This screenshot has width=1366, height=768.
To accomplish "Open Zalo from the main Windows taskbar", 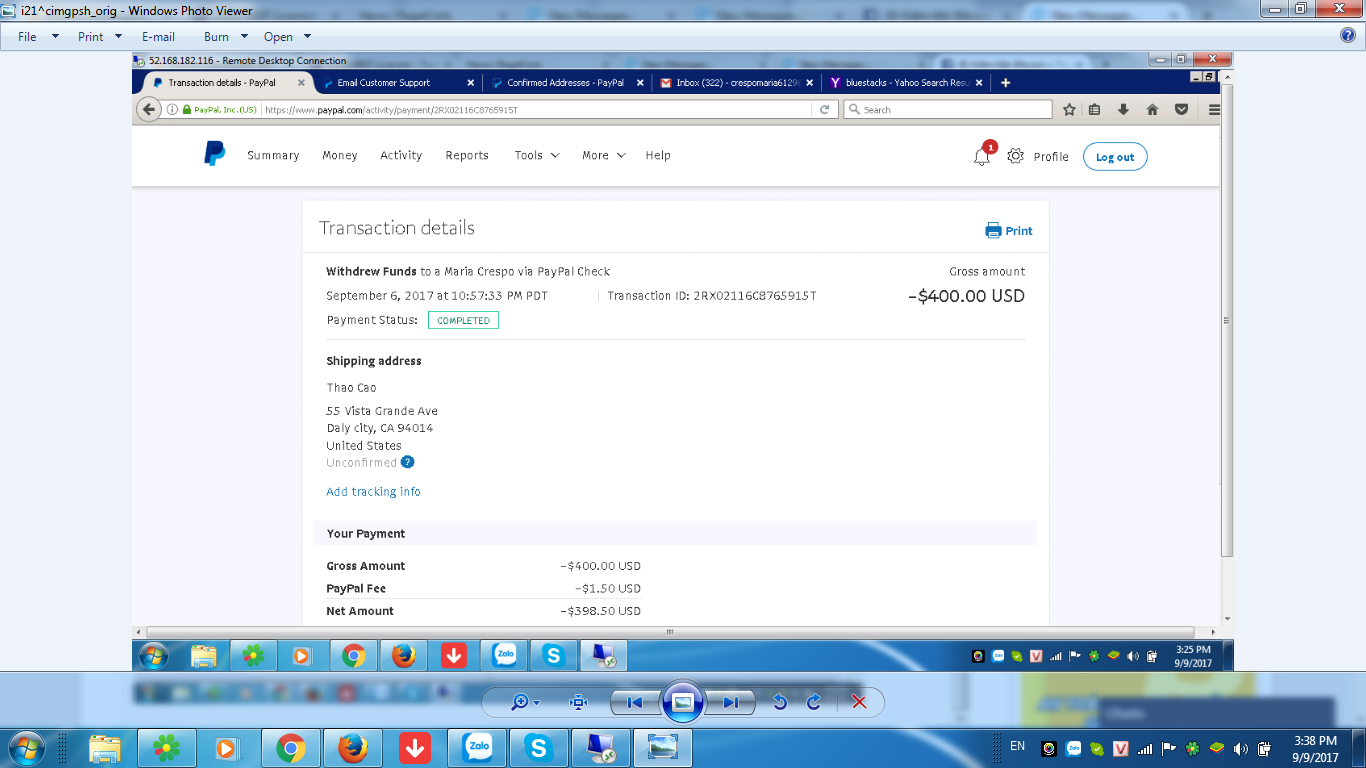I will [x=477, y=747].
